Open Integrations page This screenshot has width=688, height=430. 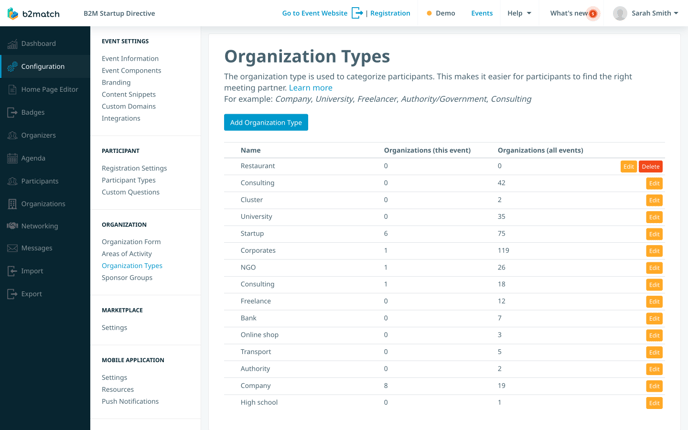click(x=121, y=118)
